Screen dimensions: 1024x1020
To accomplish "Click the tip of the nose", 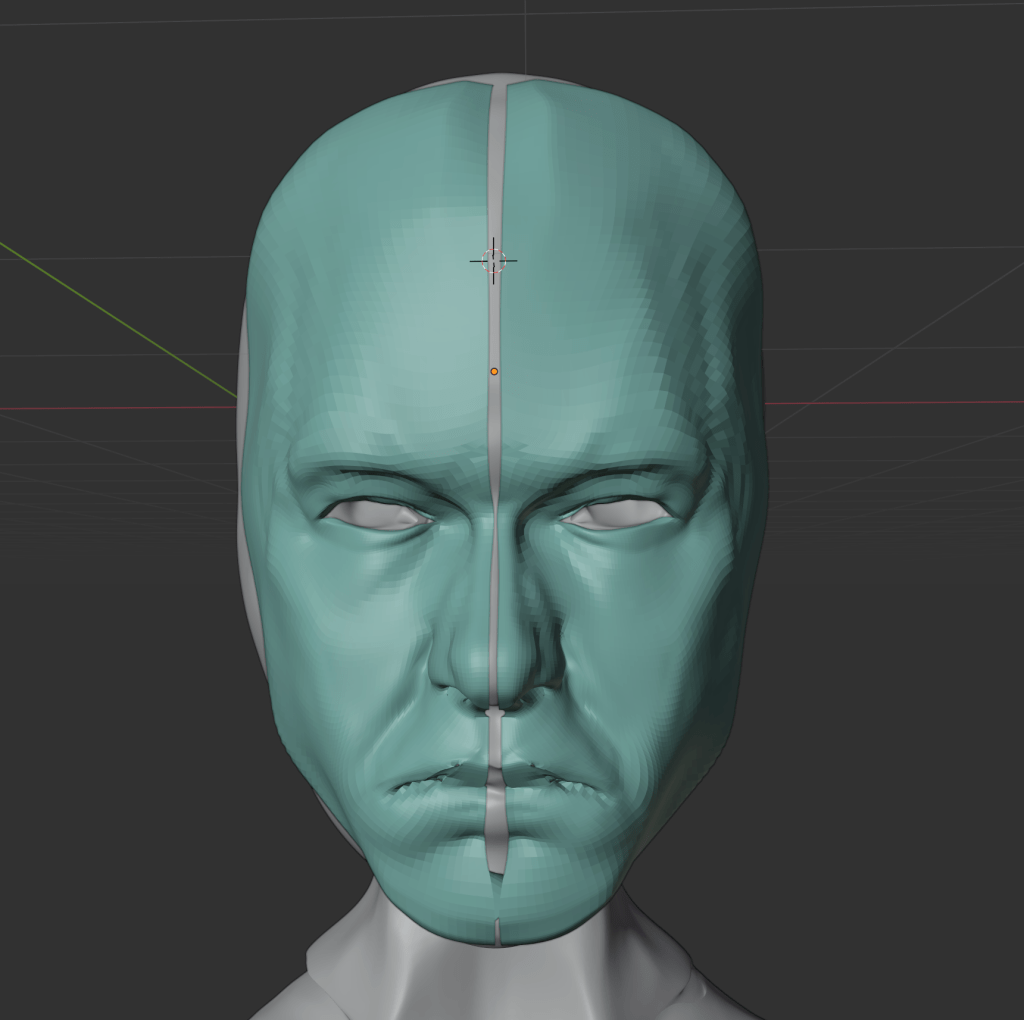I will click(x=496, y=680).
